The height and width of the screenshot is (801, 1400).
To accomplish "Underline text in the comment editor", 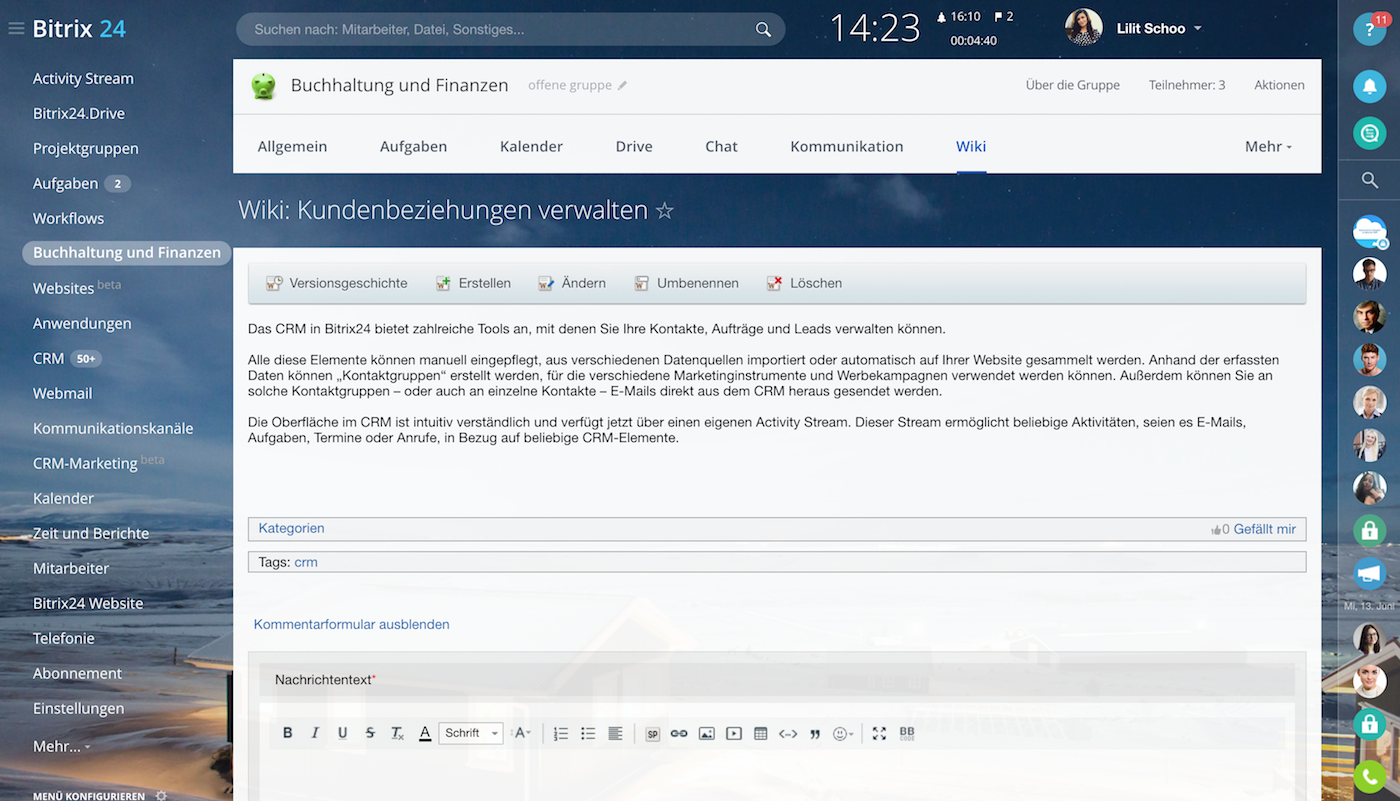I will [x=342, y=733].
